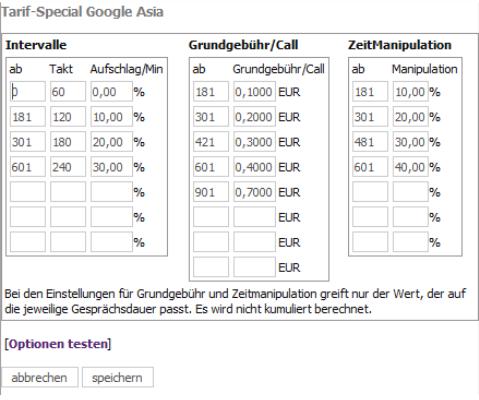
Task: Select the Grundgebühr field with 0,1000 EUR
Action: [254, 91]
